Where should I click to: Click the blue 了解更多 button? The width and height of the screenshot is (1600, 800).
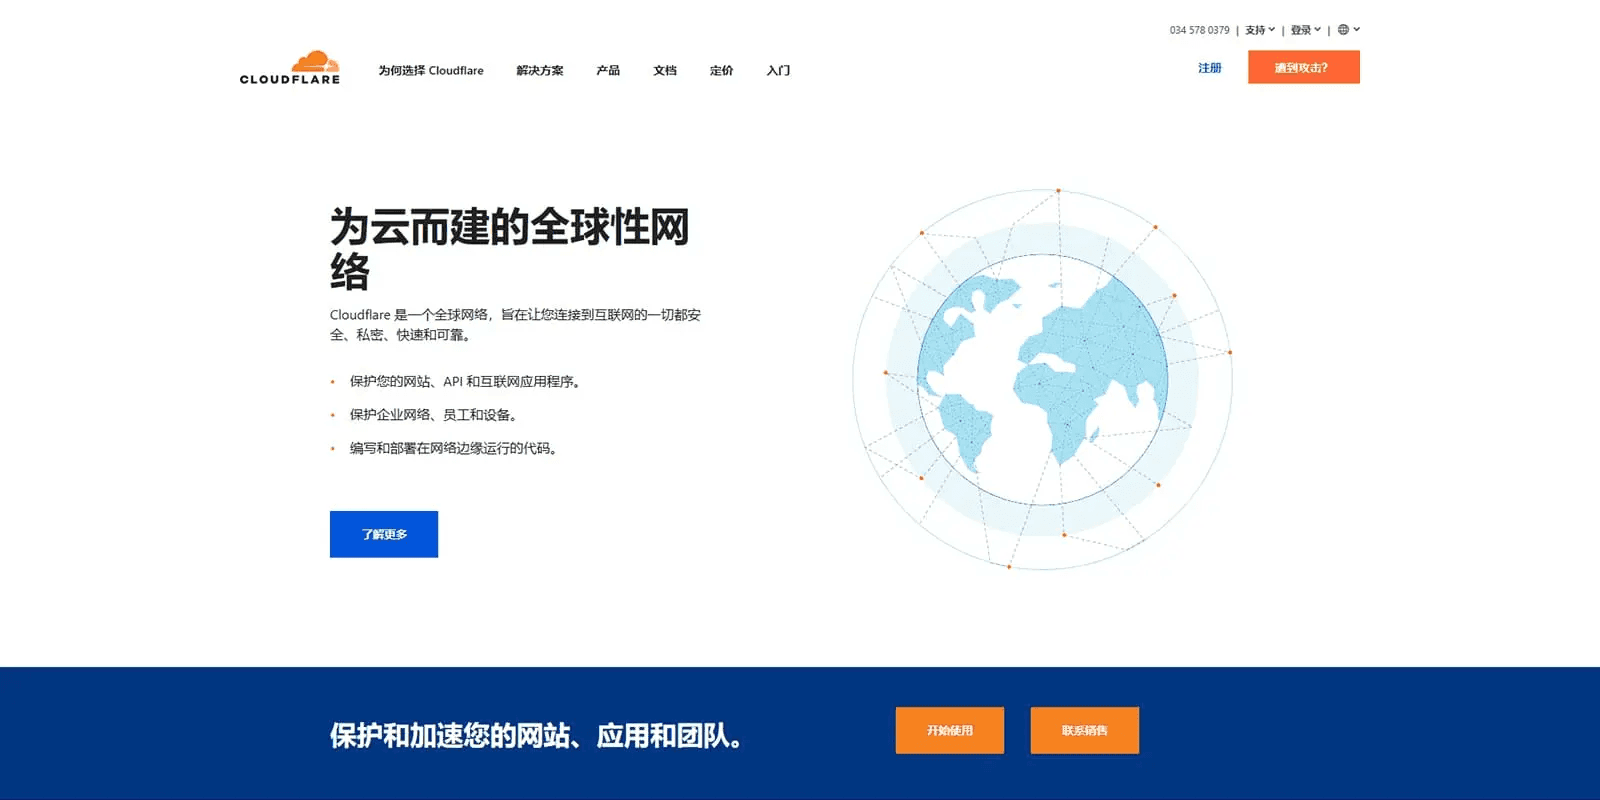pos(384,534)
